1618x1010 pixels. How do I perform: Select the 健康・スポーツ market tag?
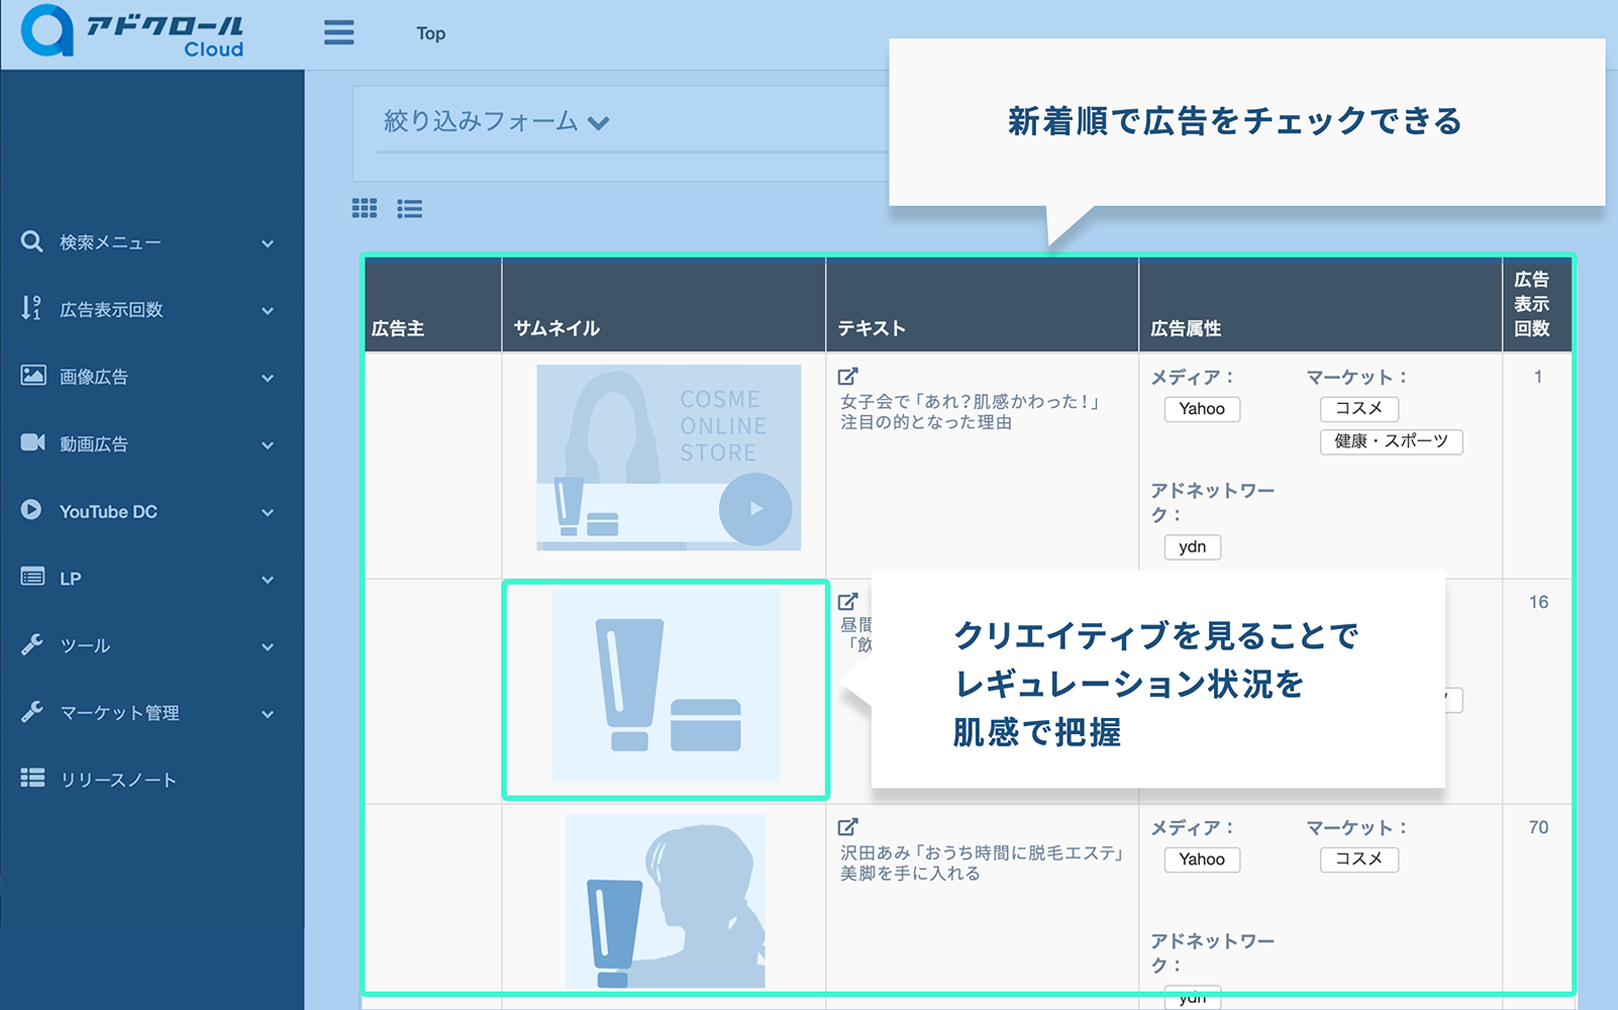click(1391, 442)
